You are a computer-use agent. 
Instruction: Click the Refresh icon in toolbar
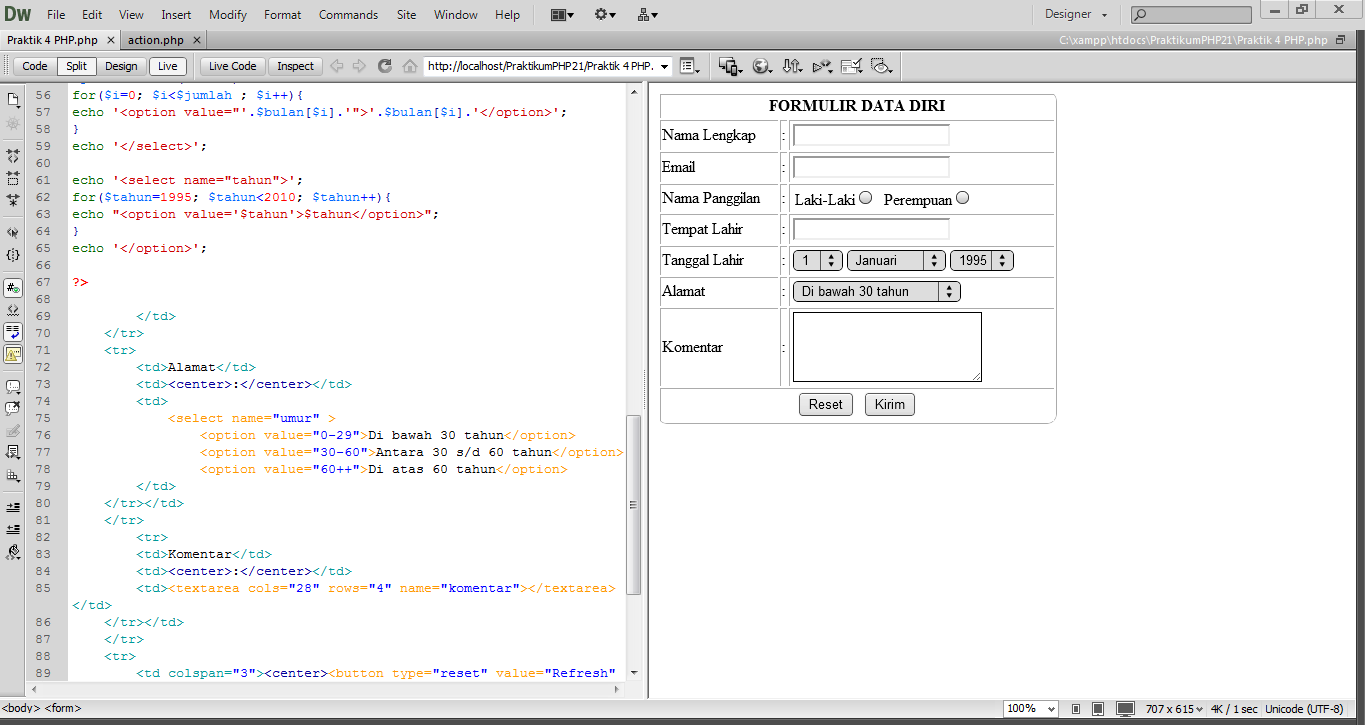pos(384,66)
